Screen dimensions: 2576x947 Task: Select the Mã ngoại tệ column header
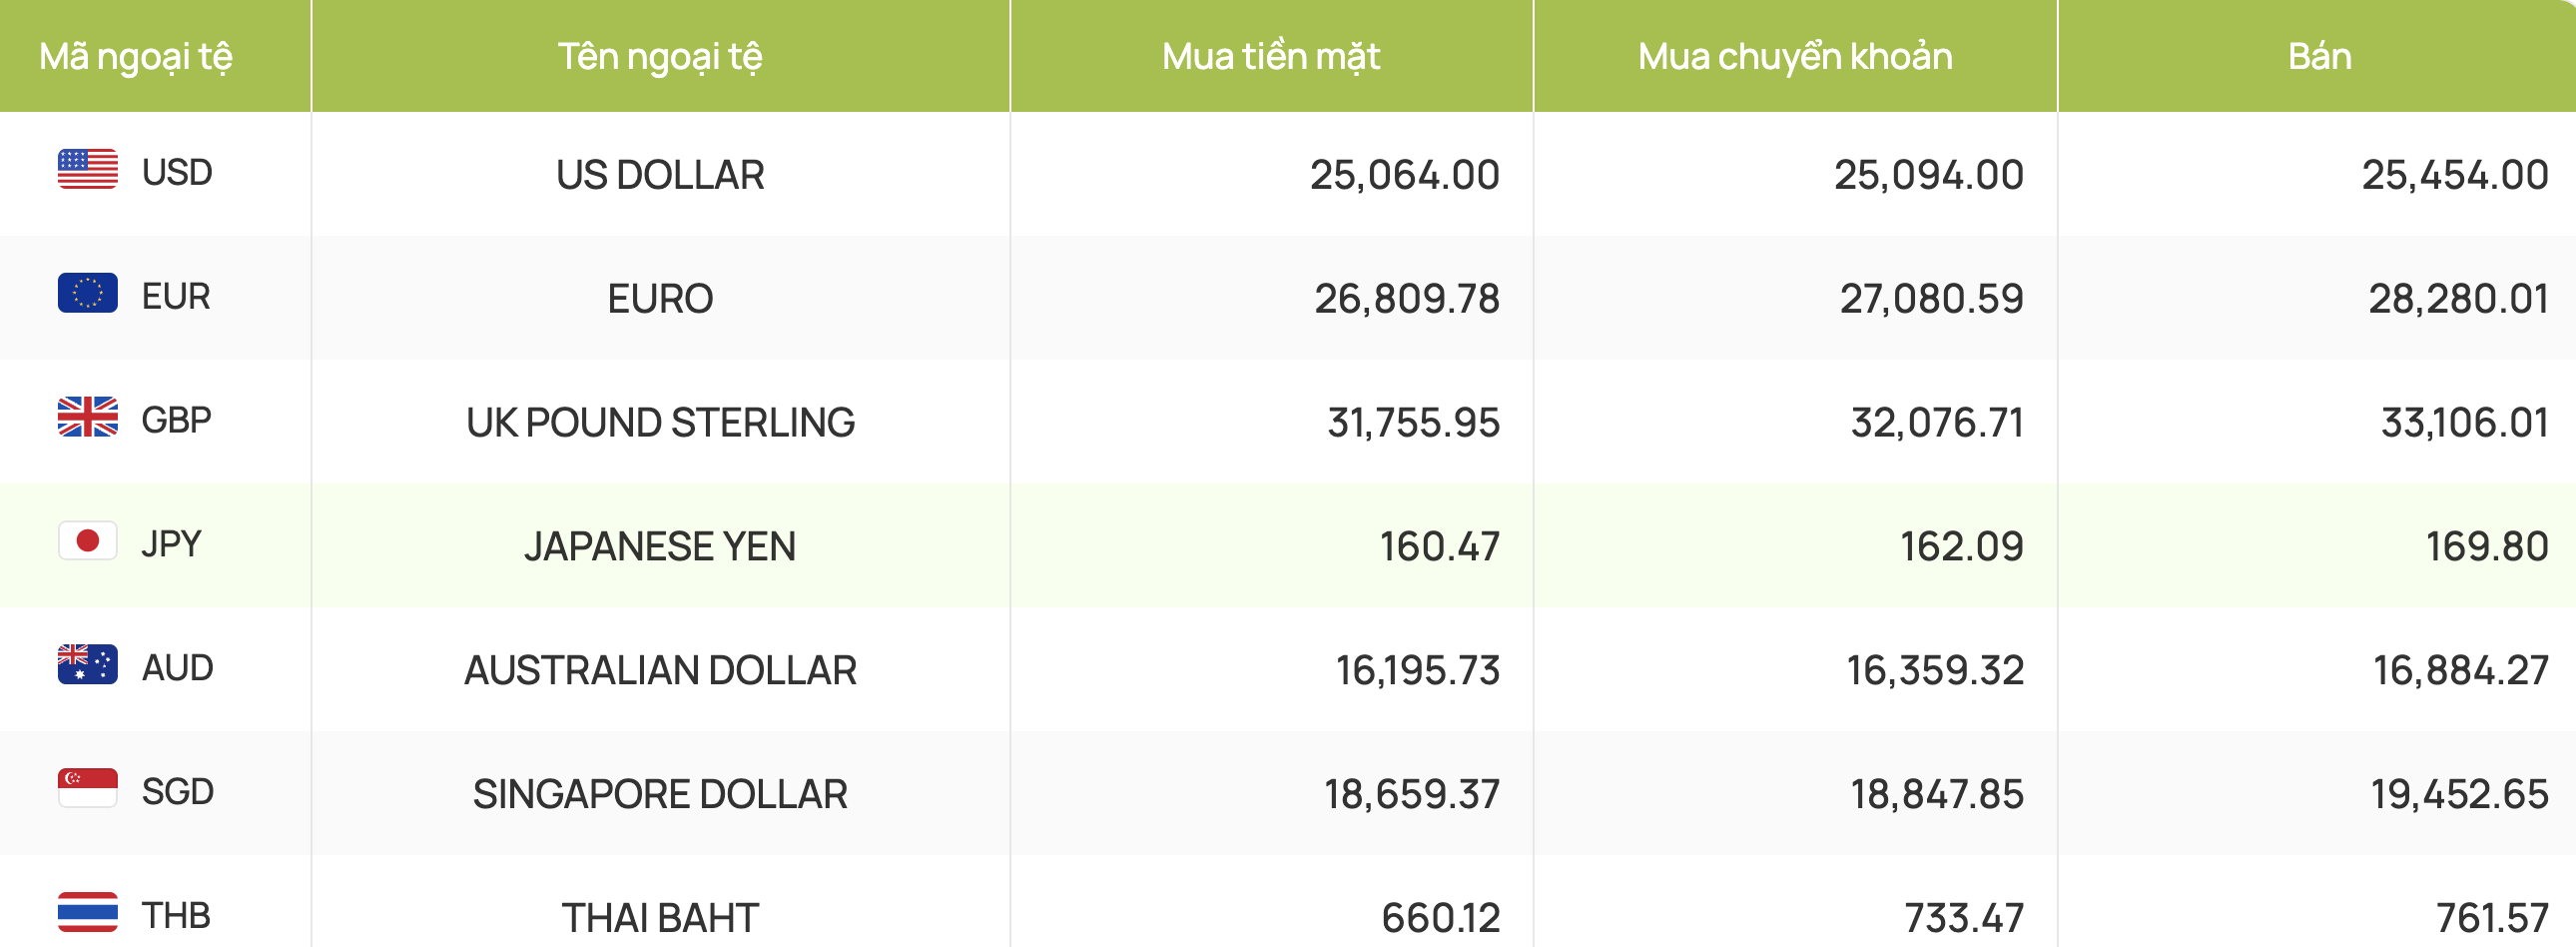136,57
